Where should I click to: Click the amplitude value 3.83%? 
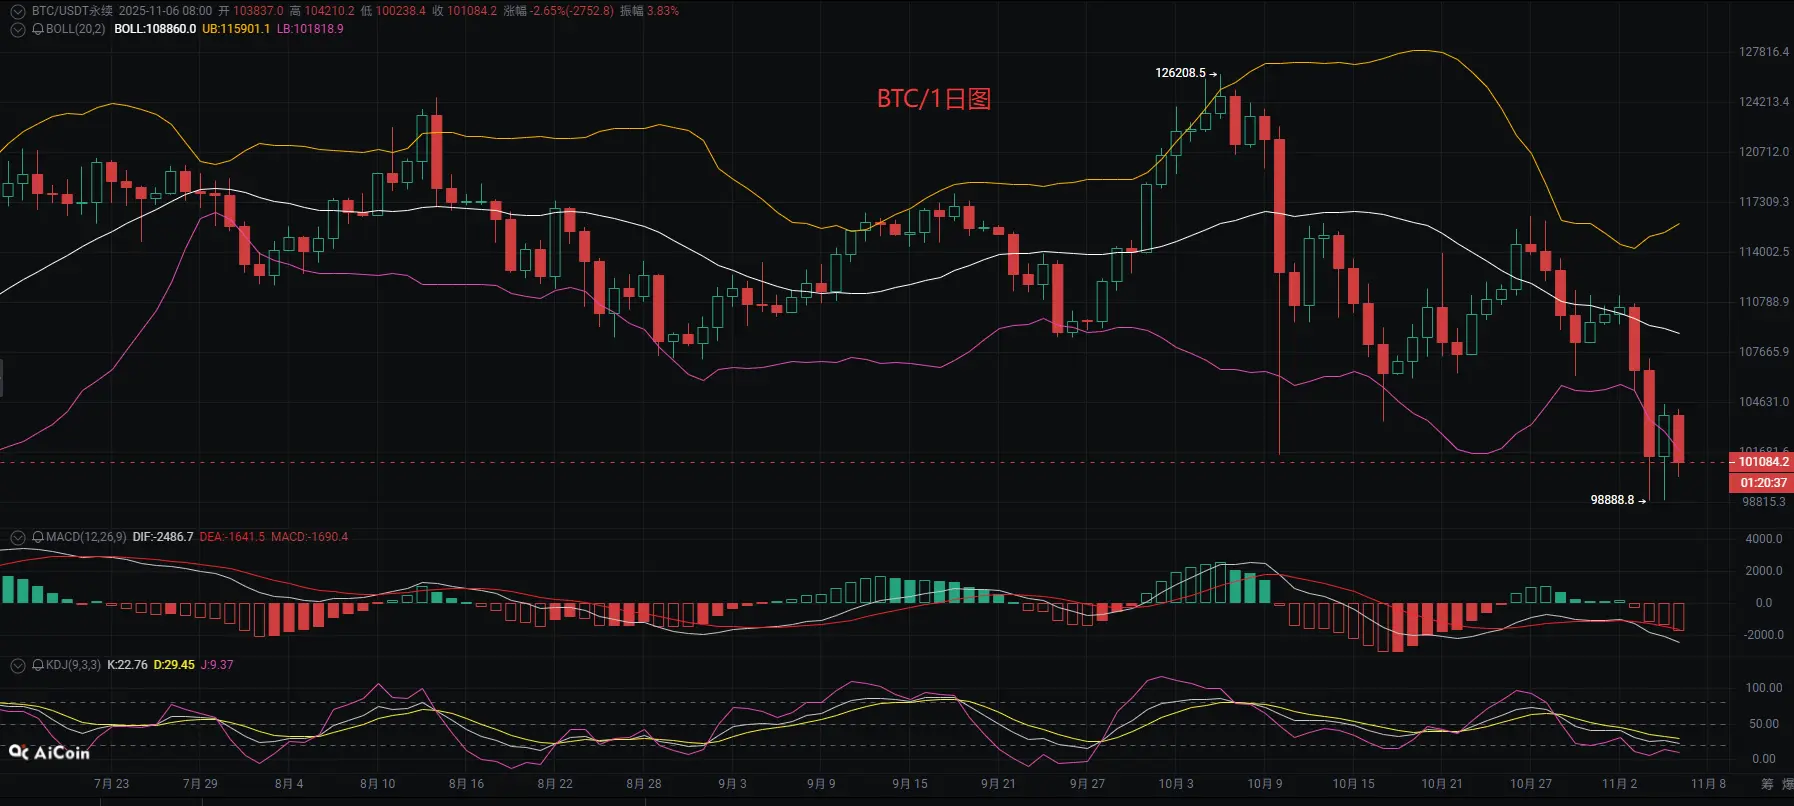click(663, 11)
